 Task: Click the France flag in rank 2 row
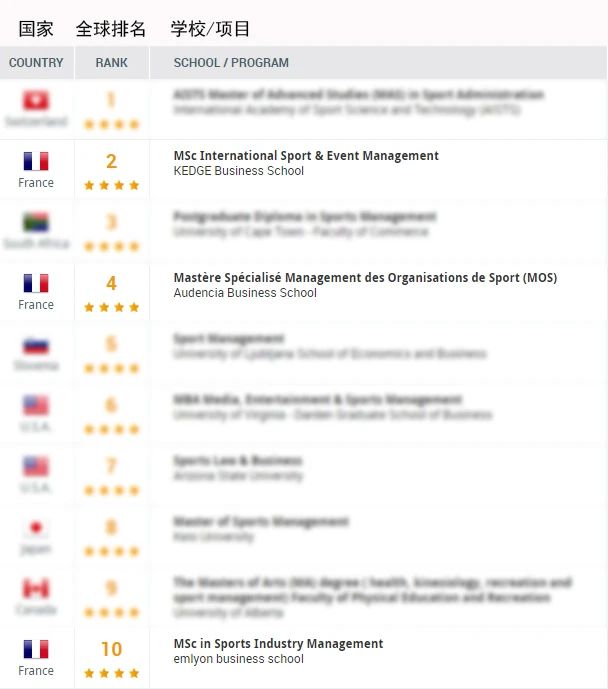(36, 161)
